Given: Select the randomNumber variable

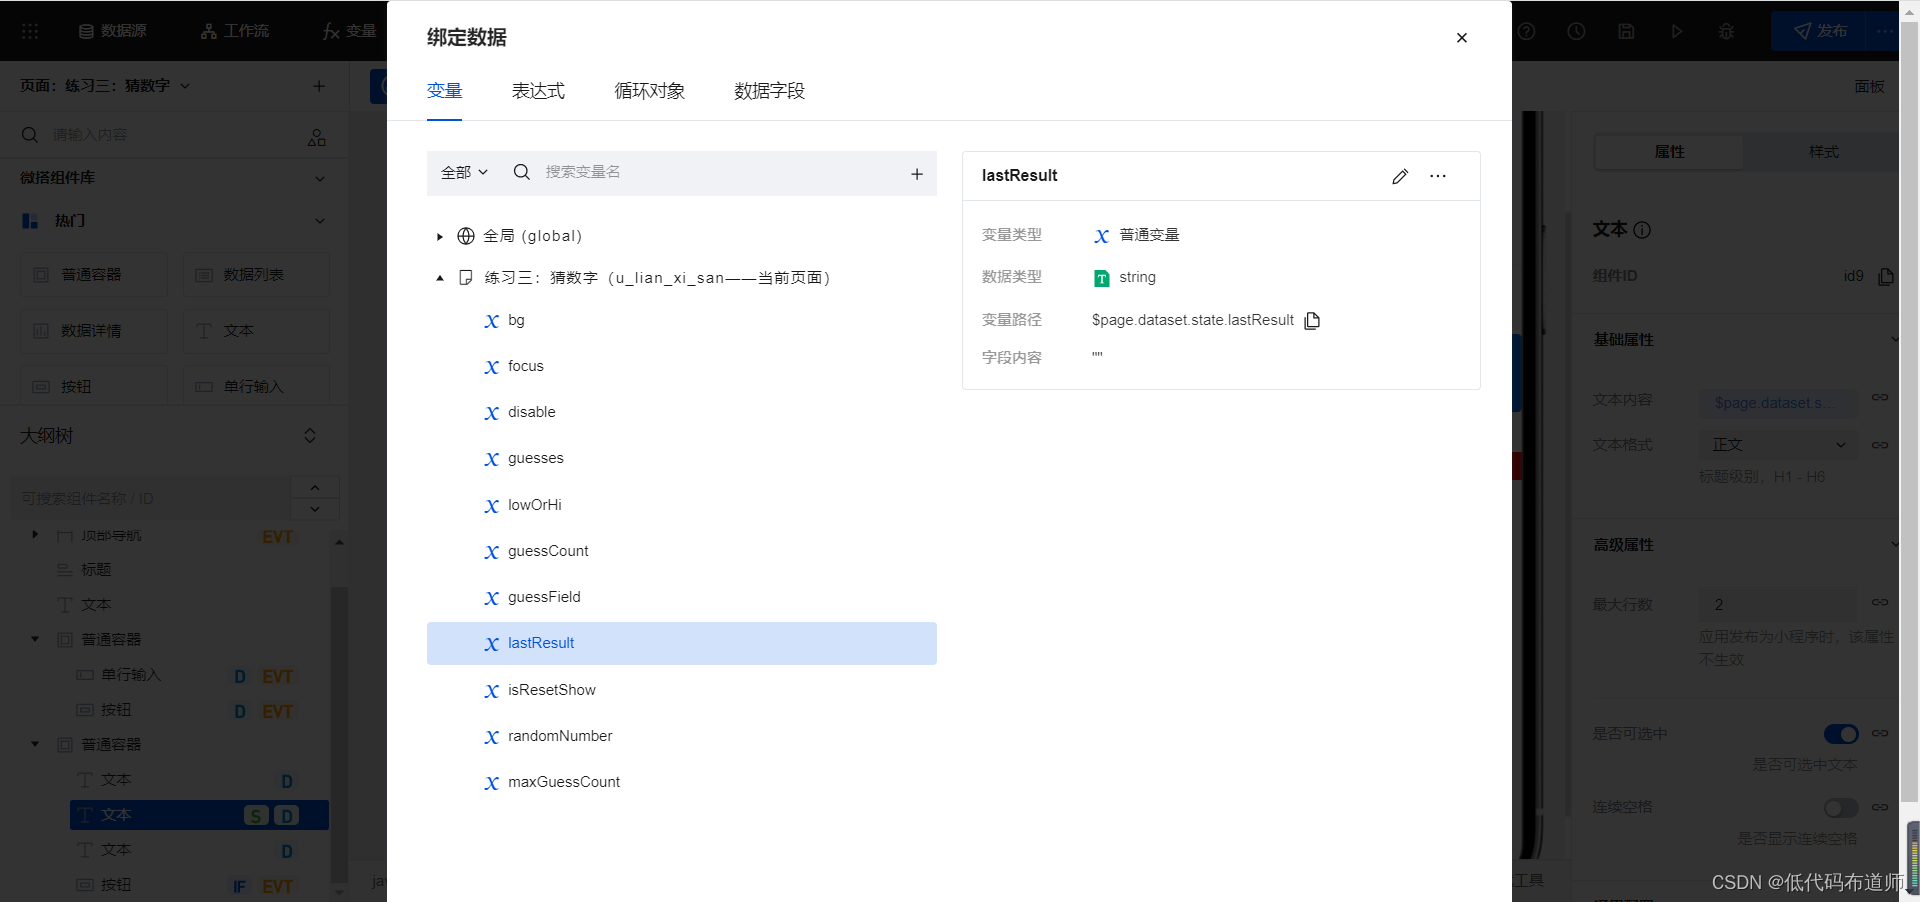Looking at the screenshot, I should coord(560,736).
